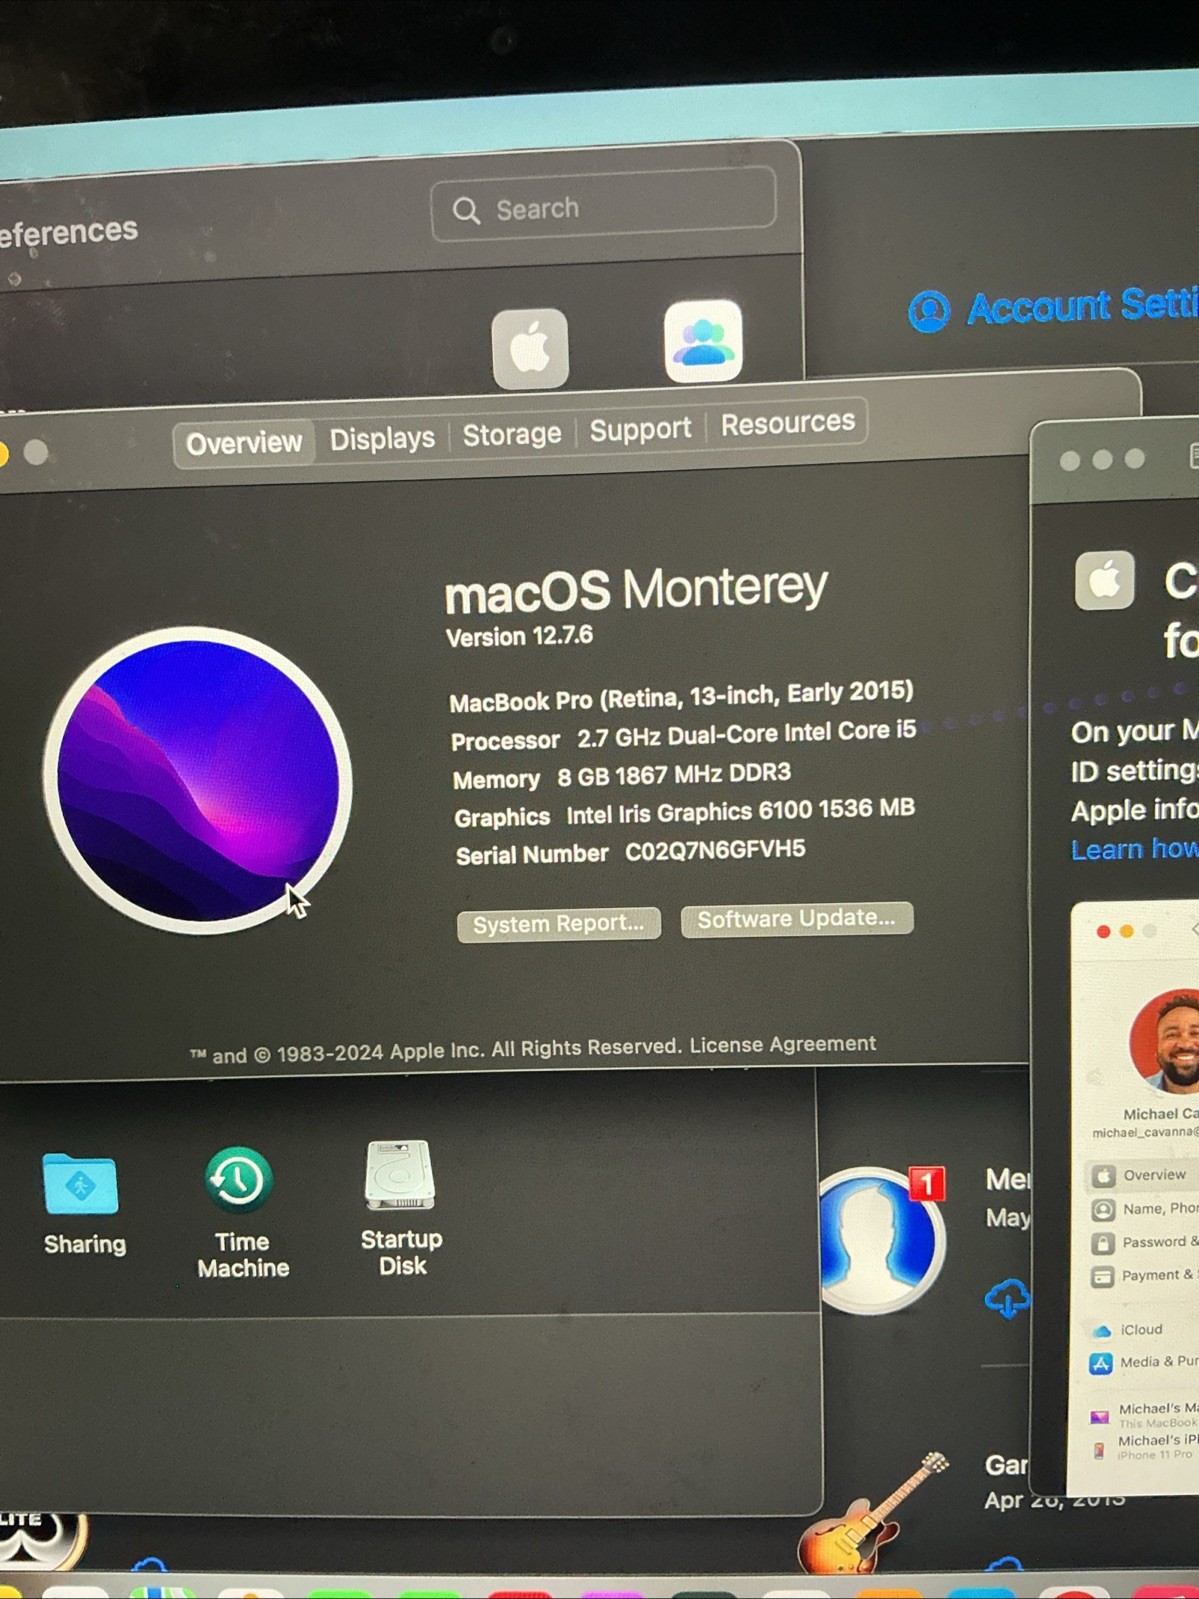This screenshot has width=1199, height=1599.
Task: Click the minimize button of About This Mac
Action: pyautogui.click(x=3, y=455)
